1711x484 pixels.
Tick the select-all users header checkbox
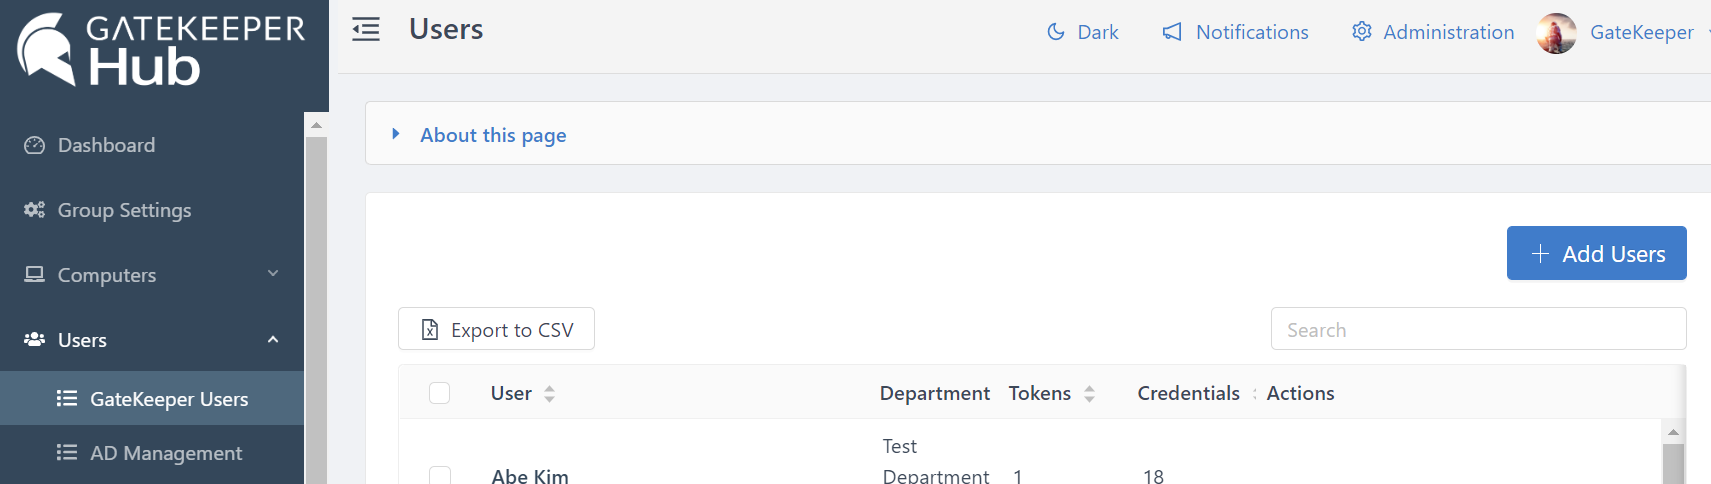point(439,393)
